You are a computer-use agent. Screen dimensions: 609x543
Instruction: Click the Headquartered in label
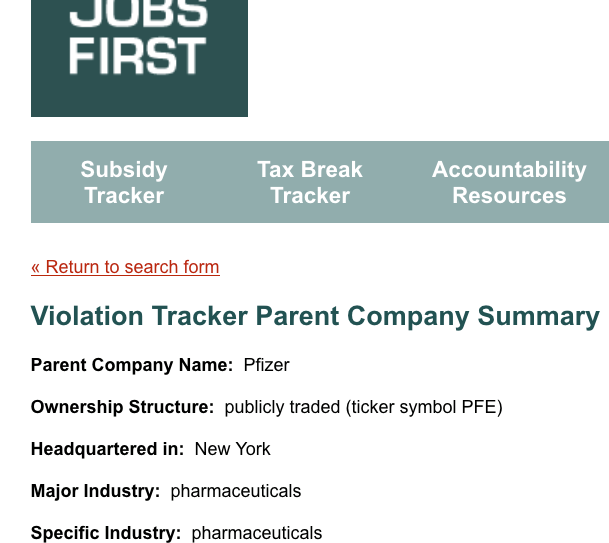tap(107, 449)
